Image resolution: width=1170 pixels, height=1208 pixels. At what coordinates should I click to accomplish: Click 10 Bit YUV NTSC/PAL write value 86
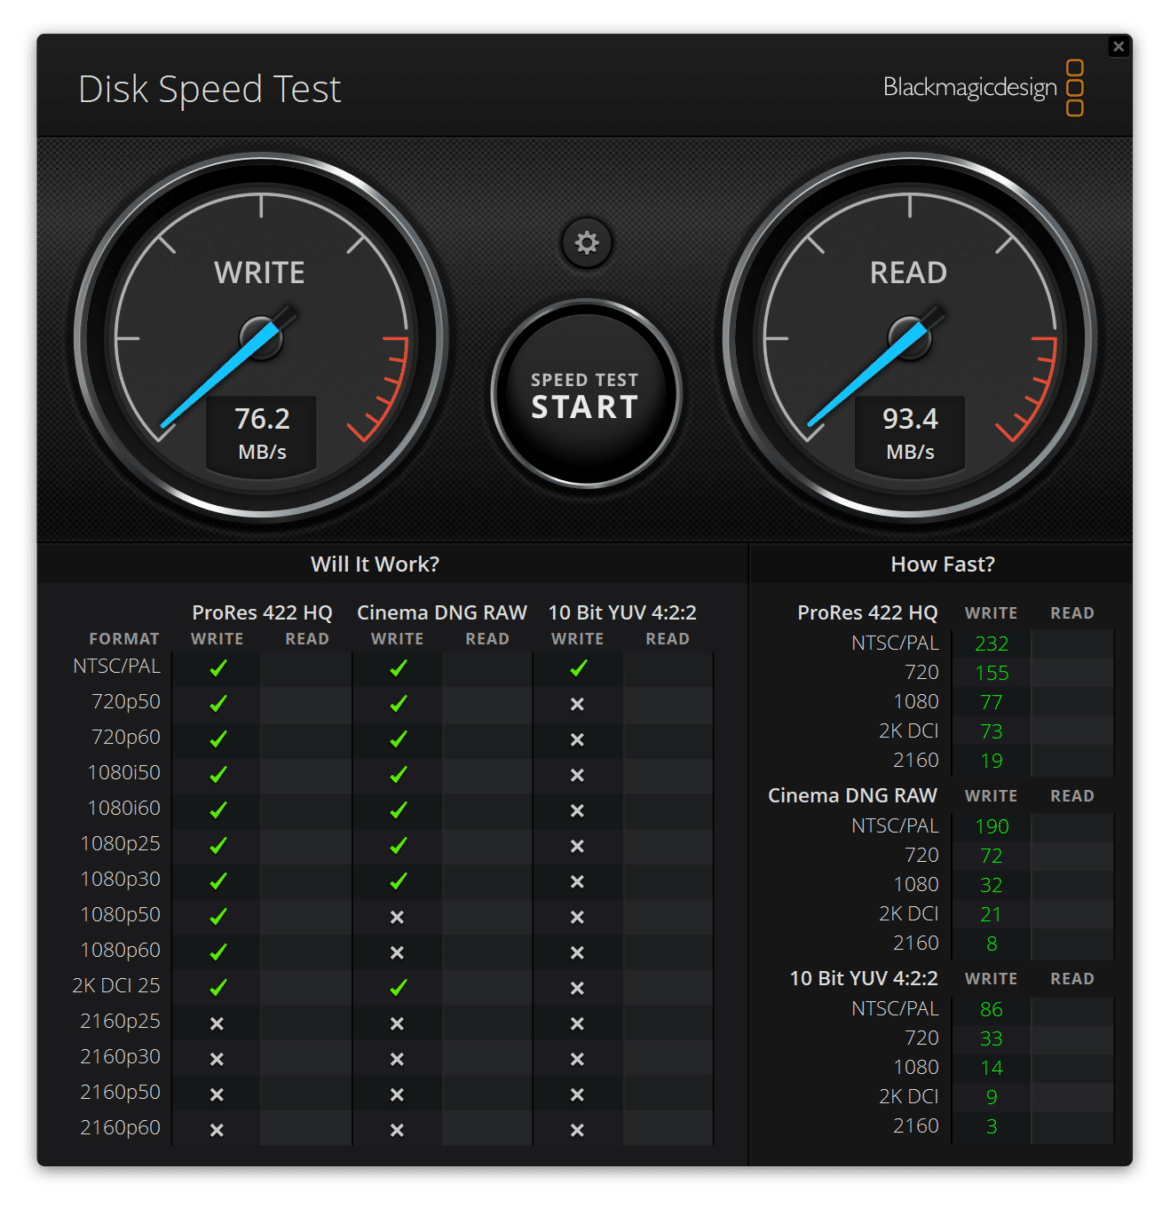pos(991,1010)
